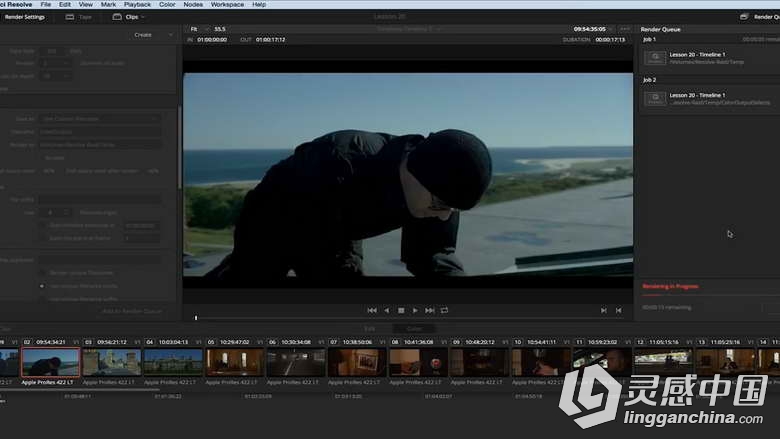The width and height of the screenshot is (780, 439).
Task: Select clip 02 thumbnail 09:54:34:21
Action: point(50,362)
